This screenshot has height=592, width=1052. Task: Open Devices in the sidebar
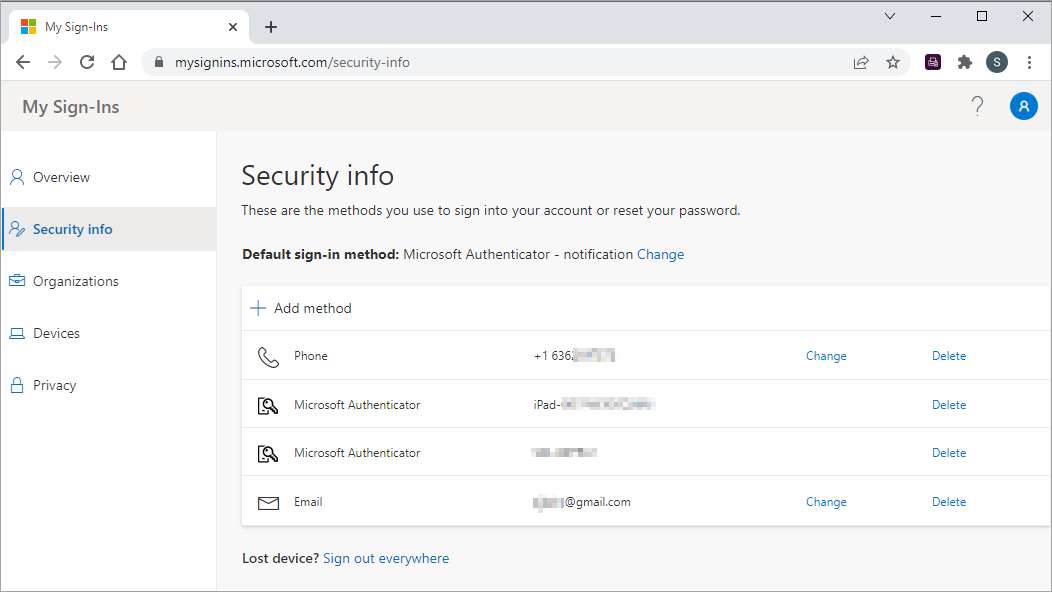(109, 333)
